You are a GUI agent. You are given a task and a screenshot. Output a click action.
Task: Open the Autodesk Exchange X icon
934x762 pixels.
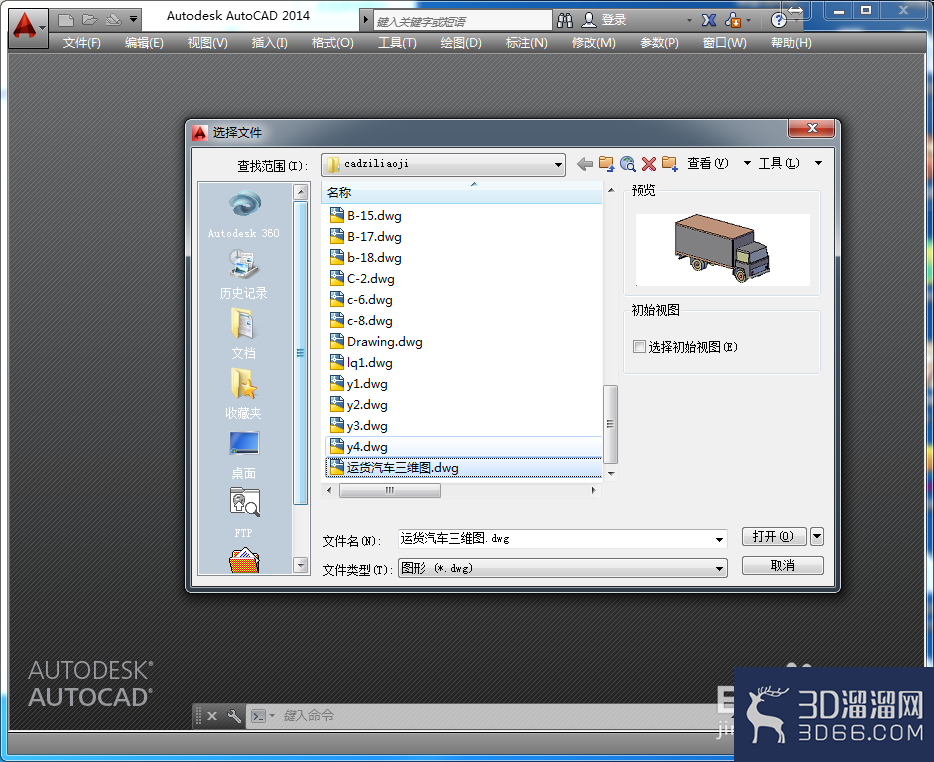point(709,20)
